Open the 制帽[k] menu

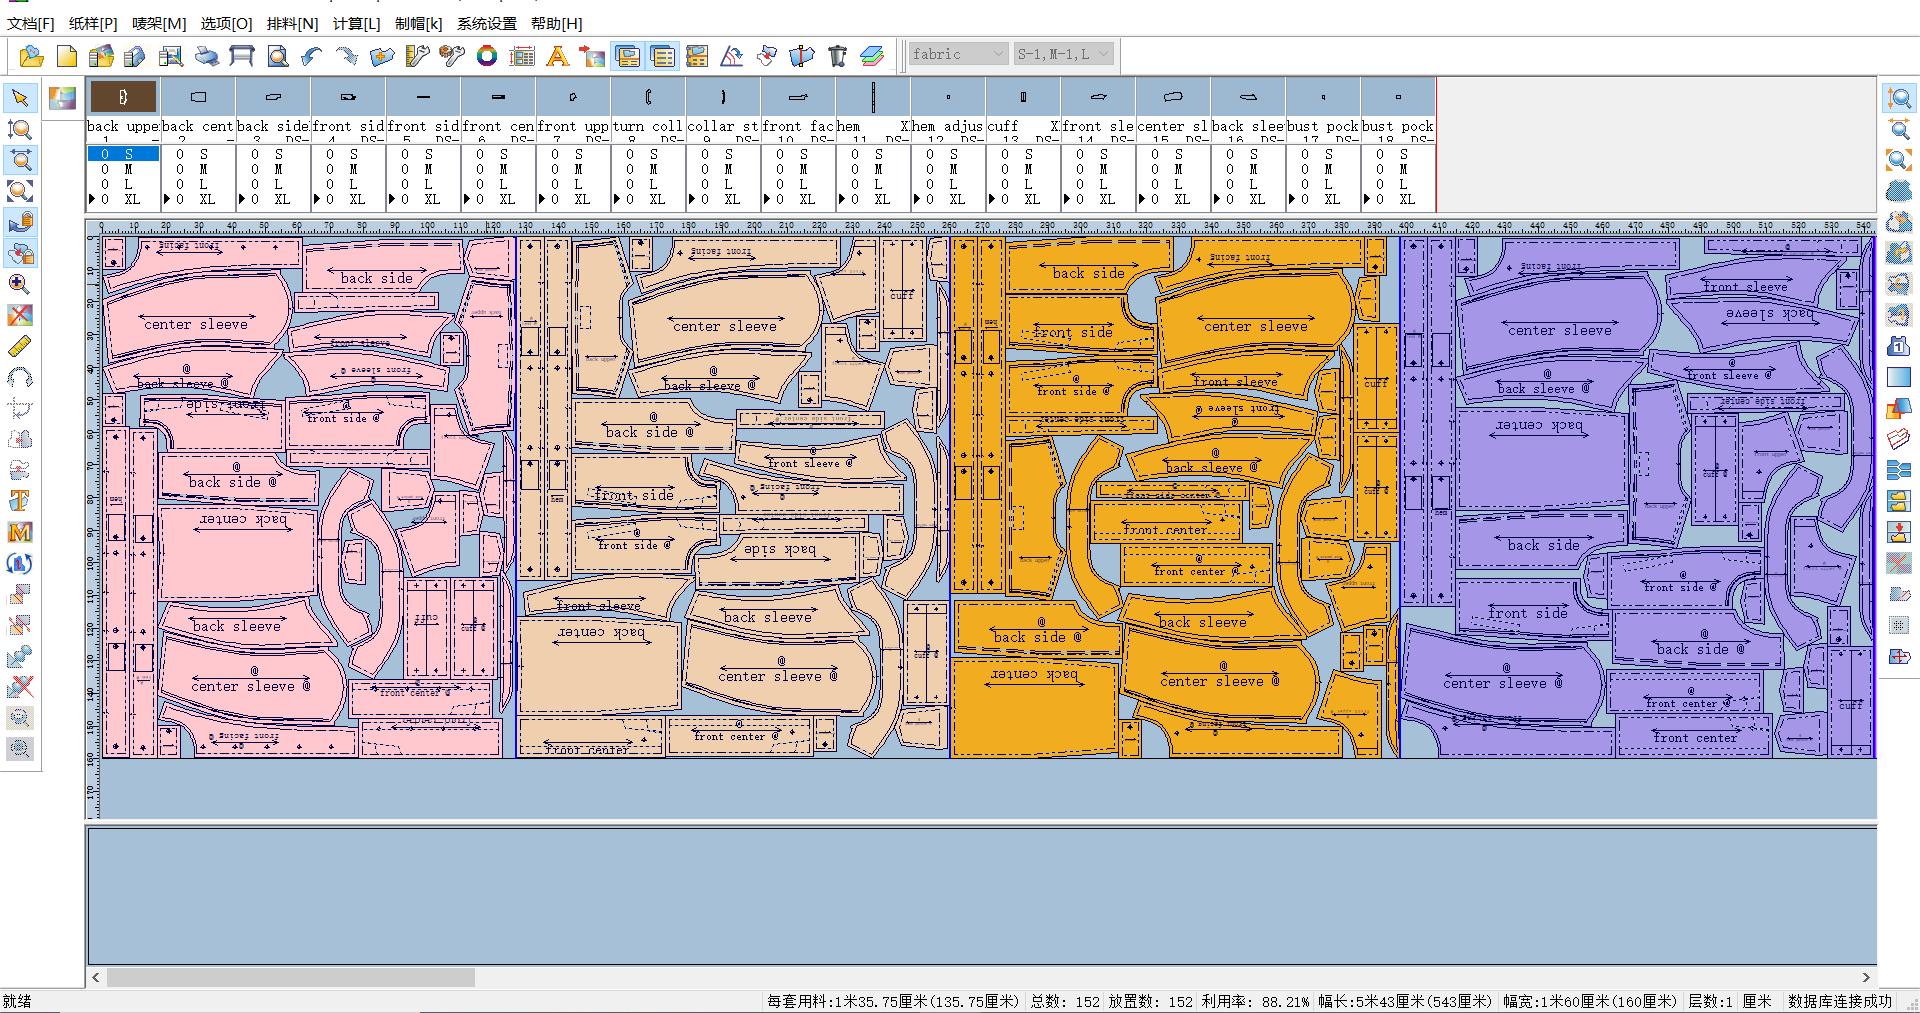pos(419,23)
